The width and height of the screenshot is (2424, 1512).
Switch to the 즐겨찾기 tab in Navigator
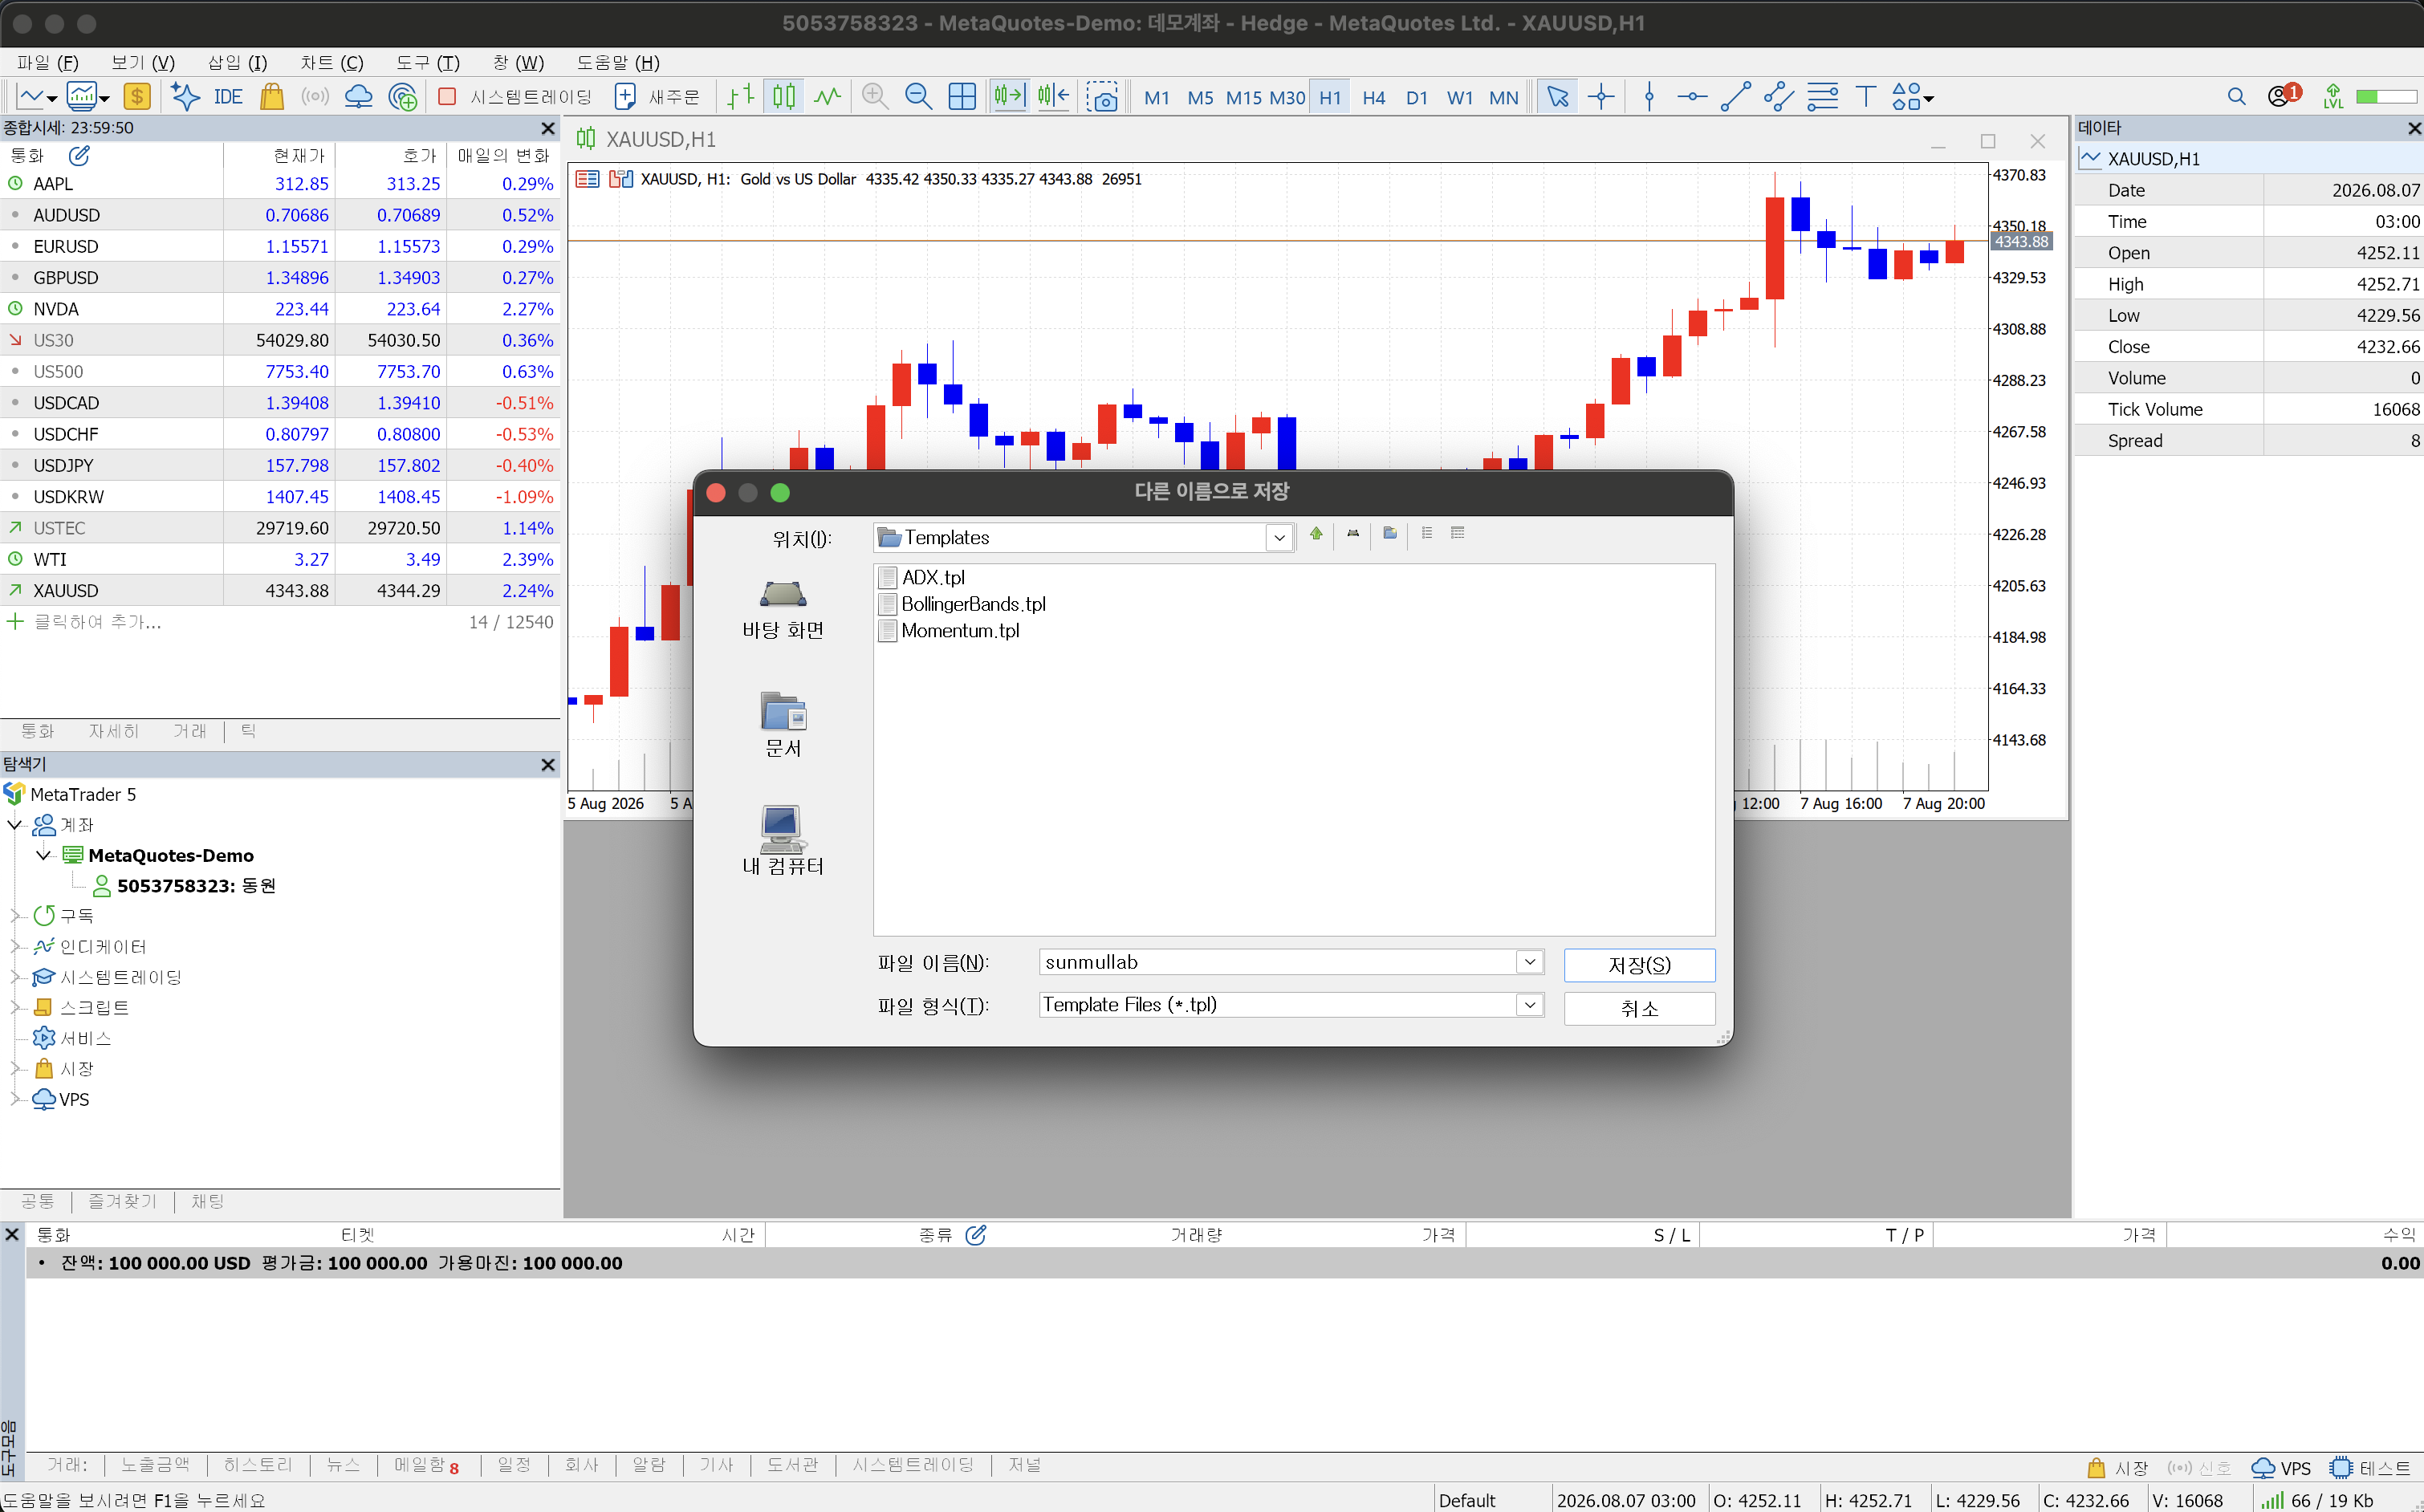123,1201
